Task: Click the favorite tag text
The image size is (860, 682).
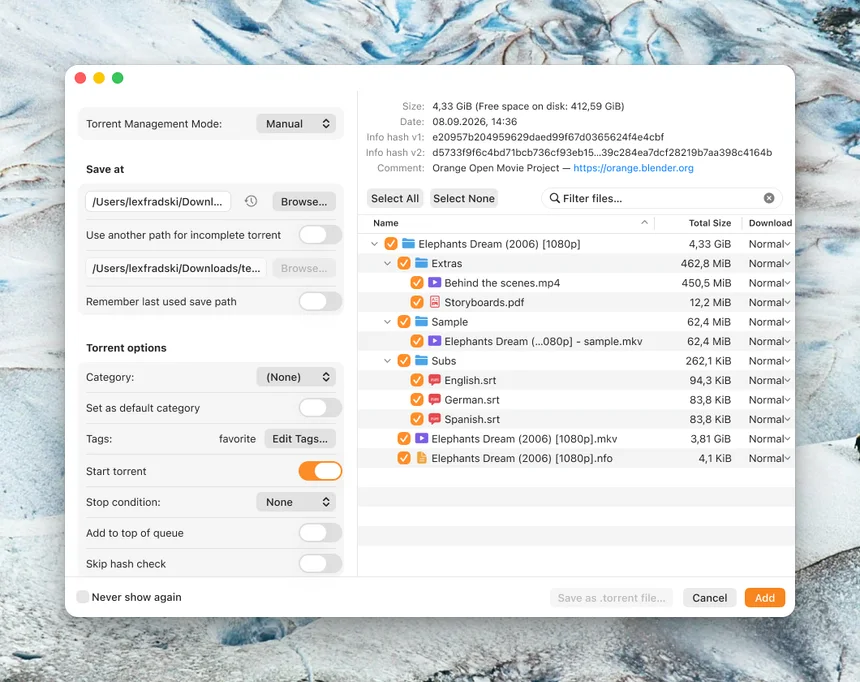Action: coord(237,438)
